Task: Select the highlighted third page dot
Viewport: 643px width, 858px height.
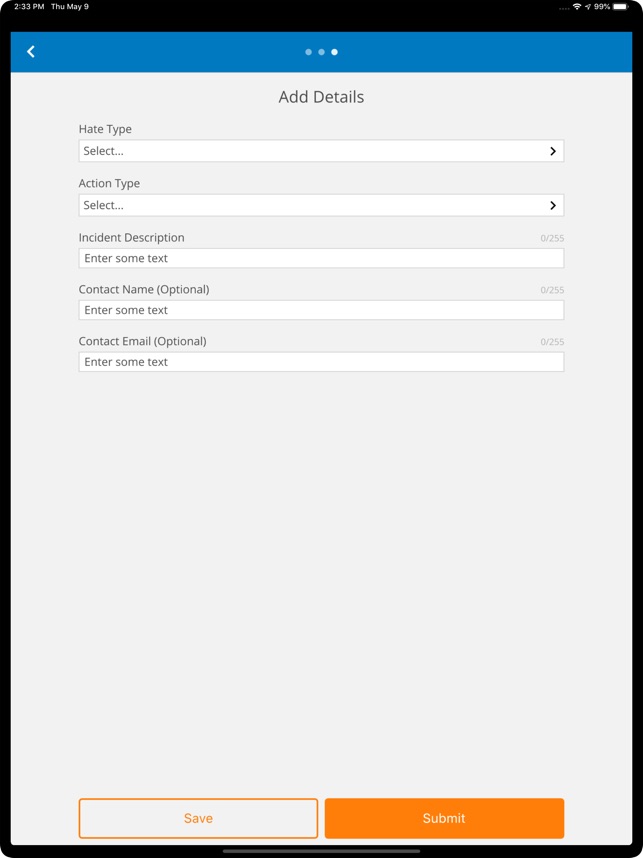Action: tap(334, 51)
